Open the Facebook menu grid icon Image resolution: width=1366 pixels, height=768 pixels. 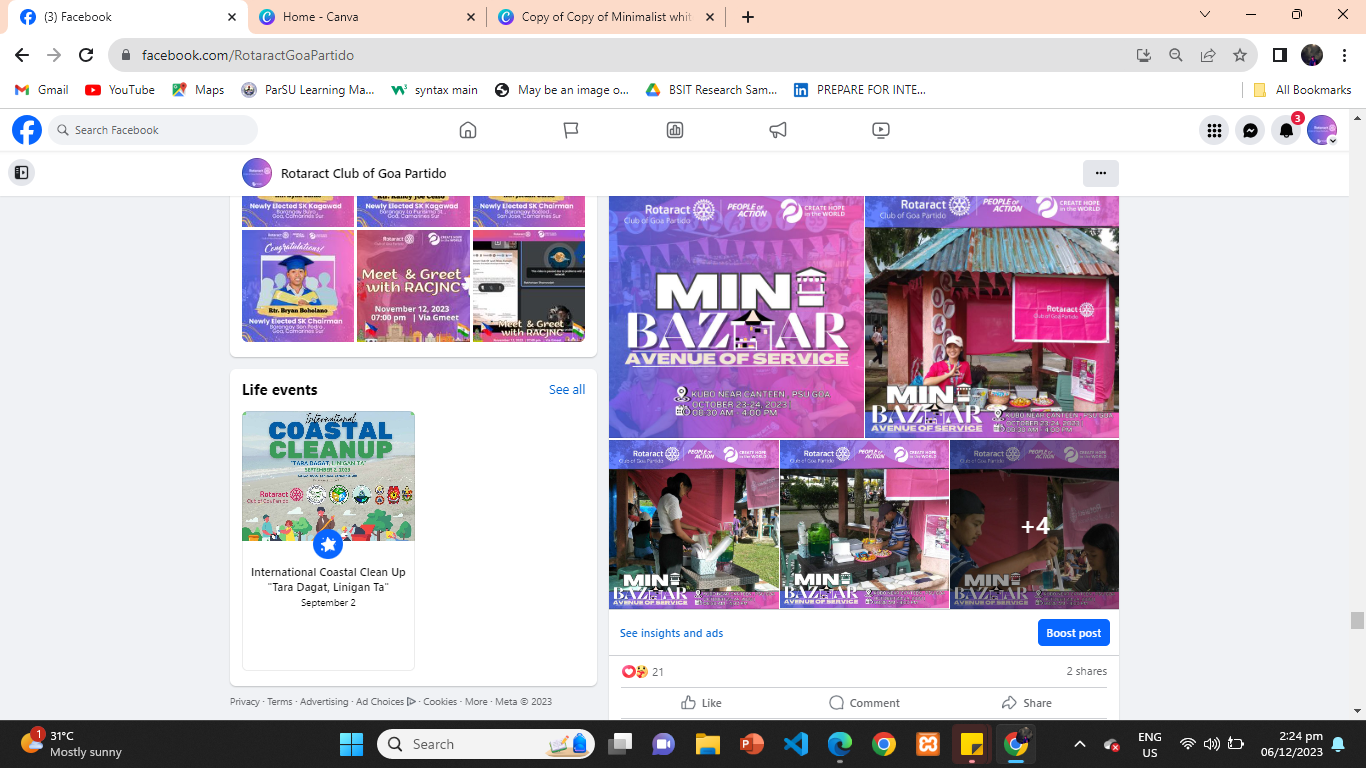coord(1214,130)
